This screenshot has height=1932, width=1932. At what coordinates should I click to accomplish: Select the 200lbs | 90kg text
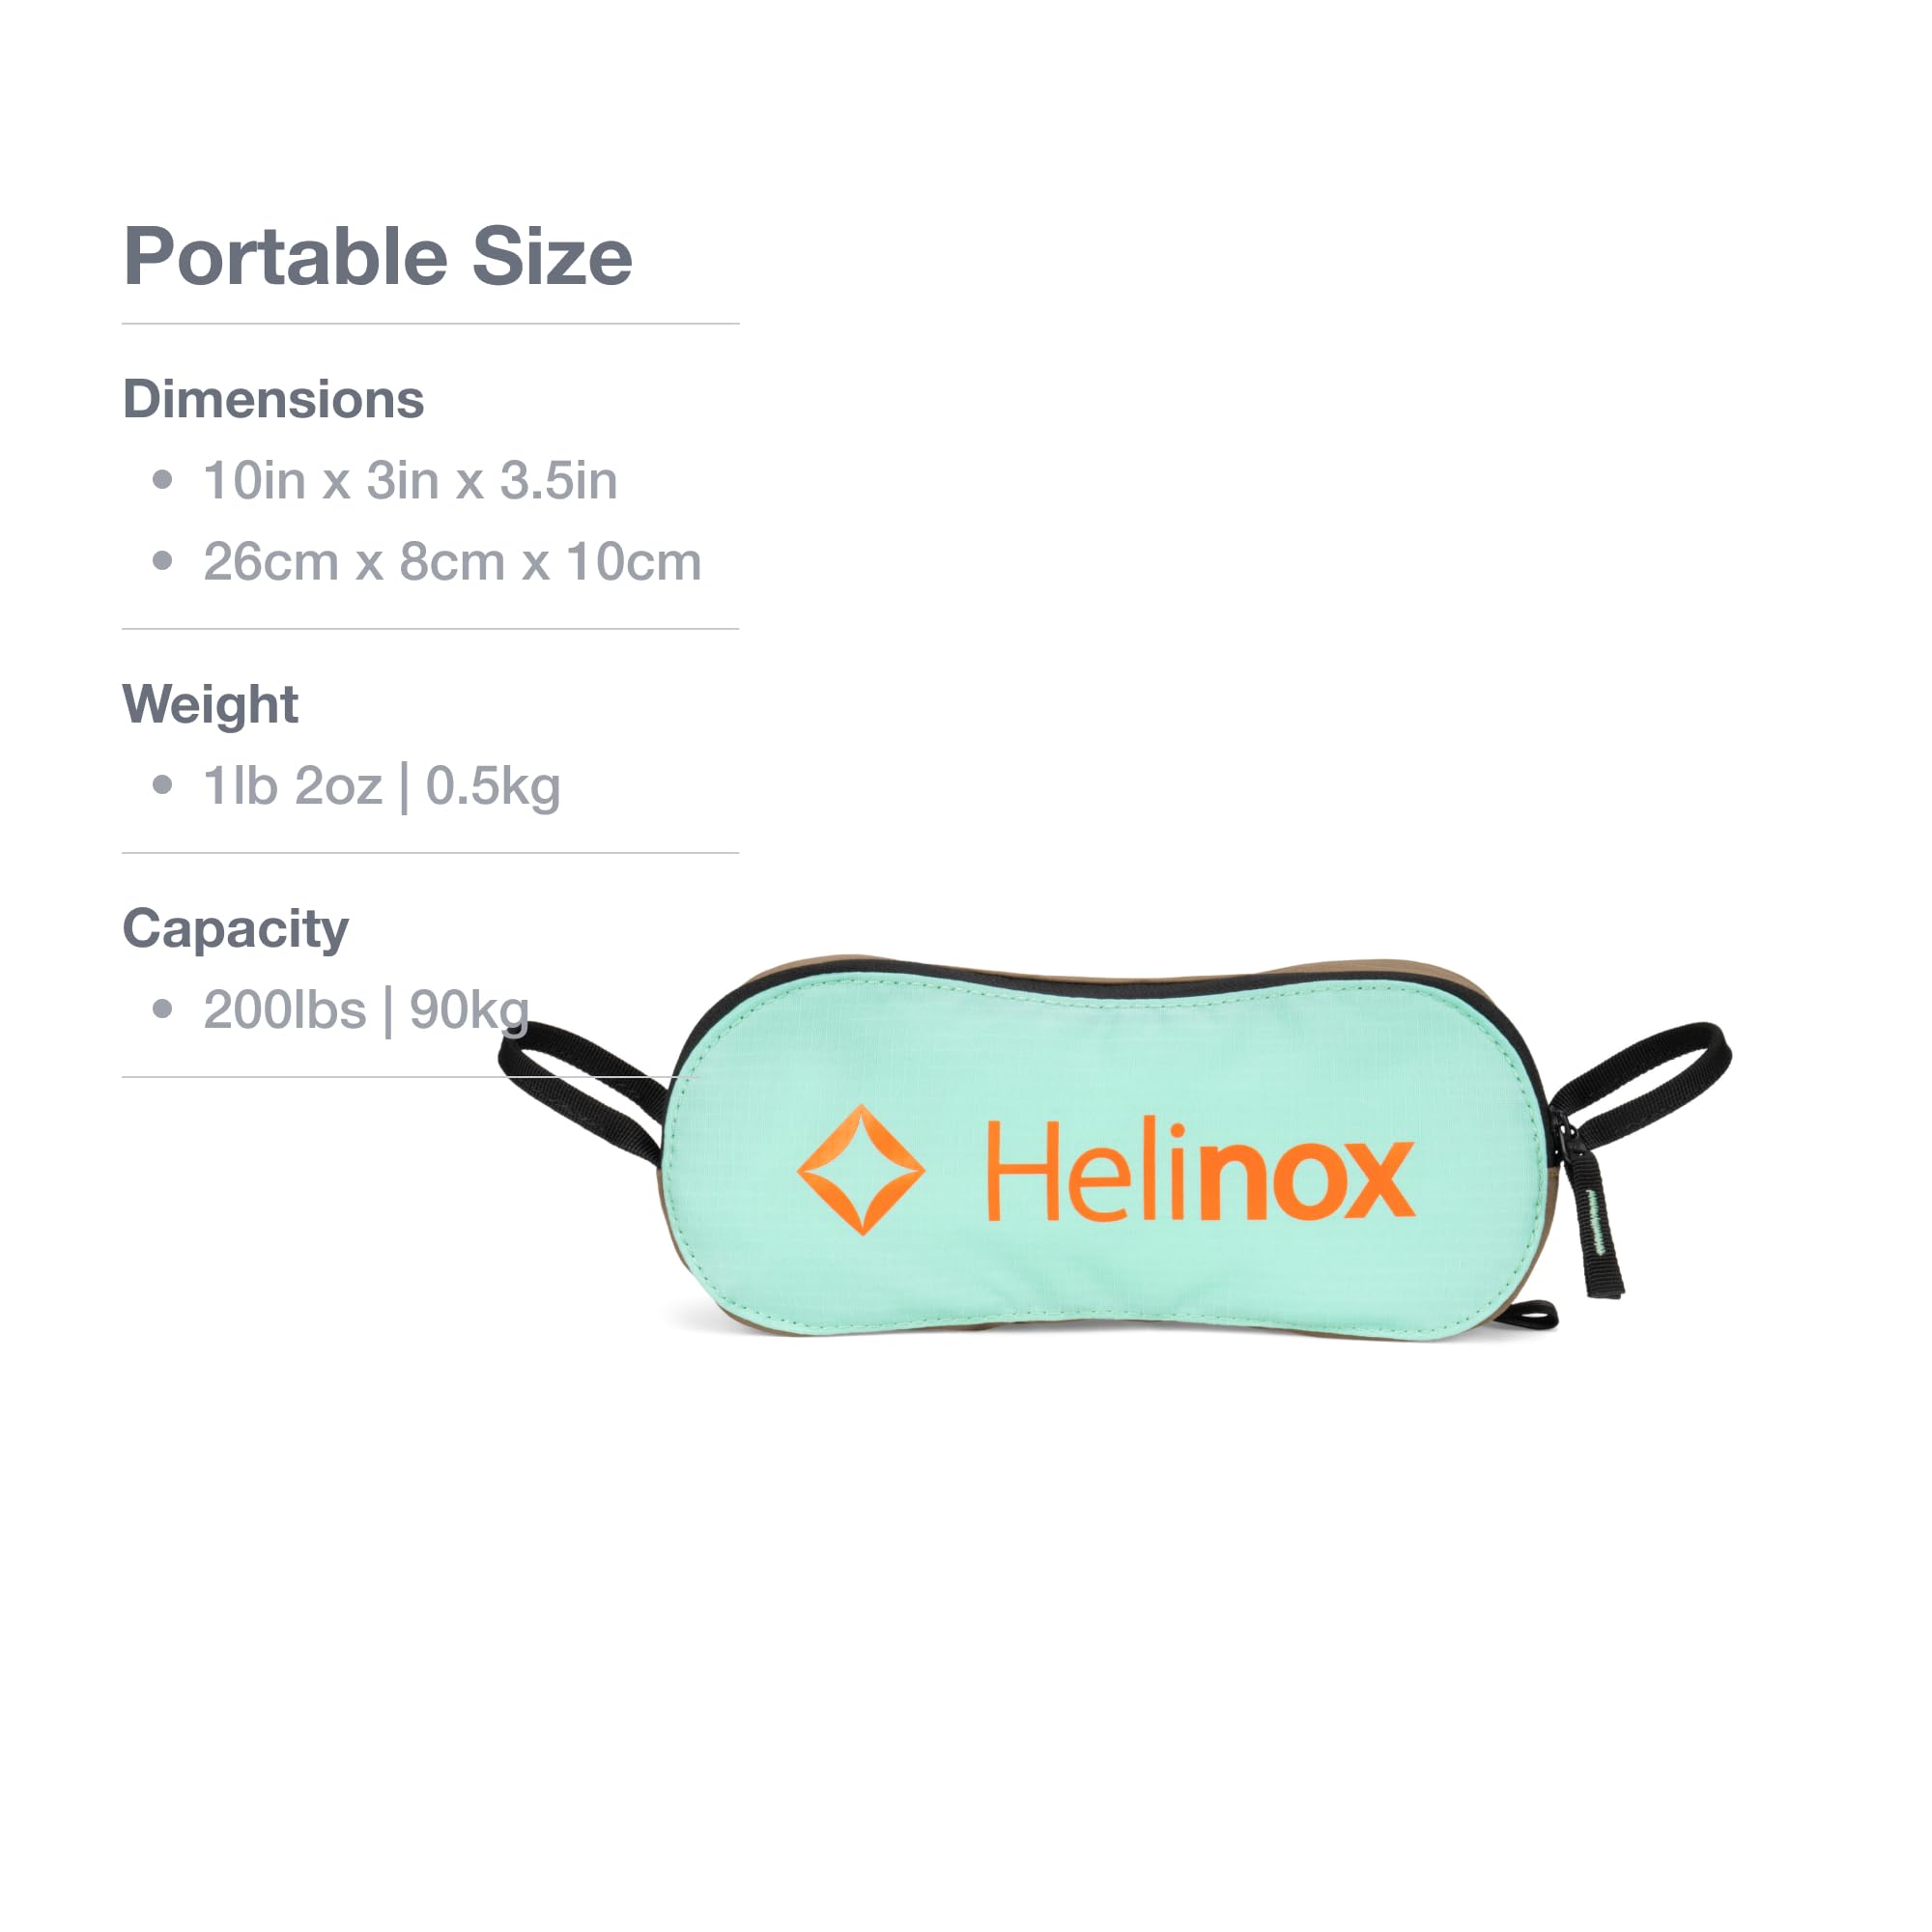point(366,1010)
